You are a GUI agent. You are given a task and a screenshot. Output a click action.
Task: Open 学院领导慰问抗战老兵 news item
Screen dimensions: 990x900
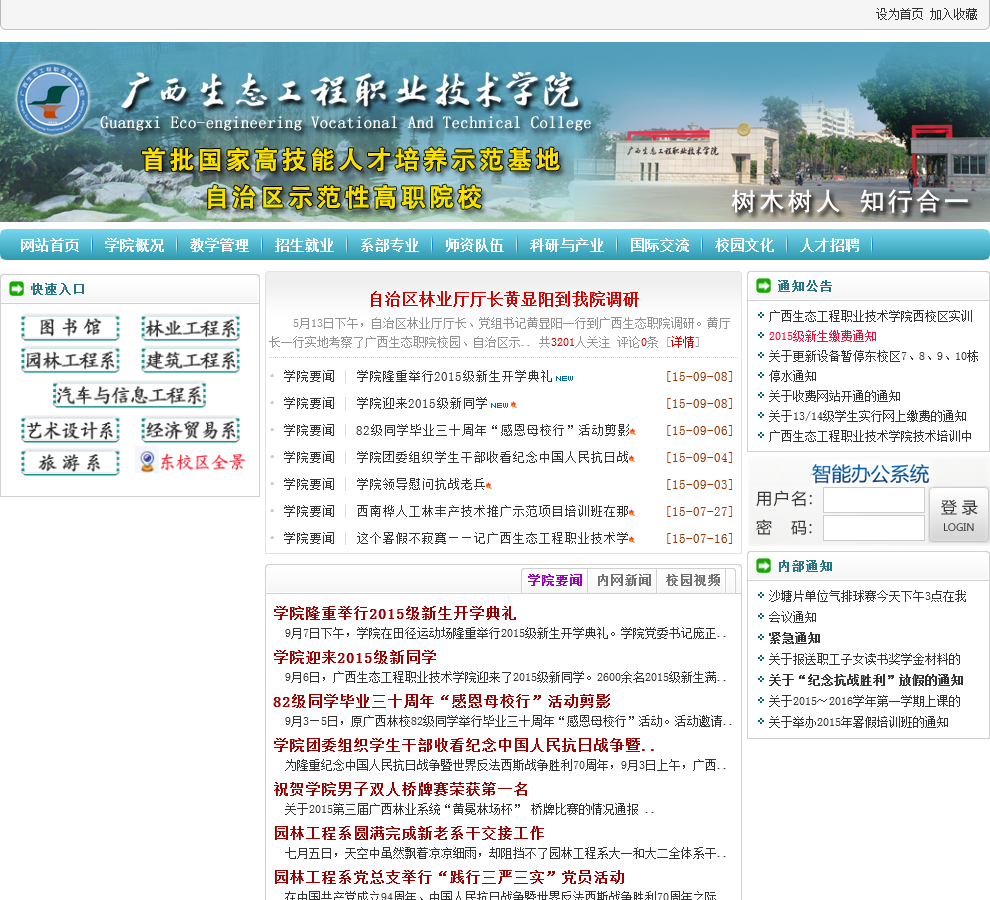click(420, 484)
